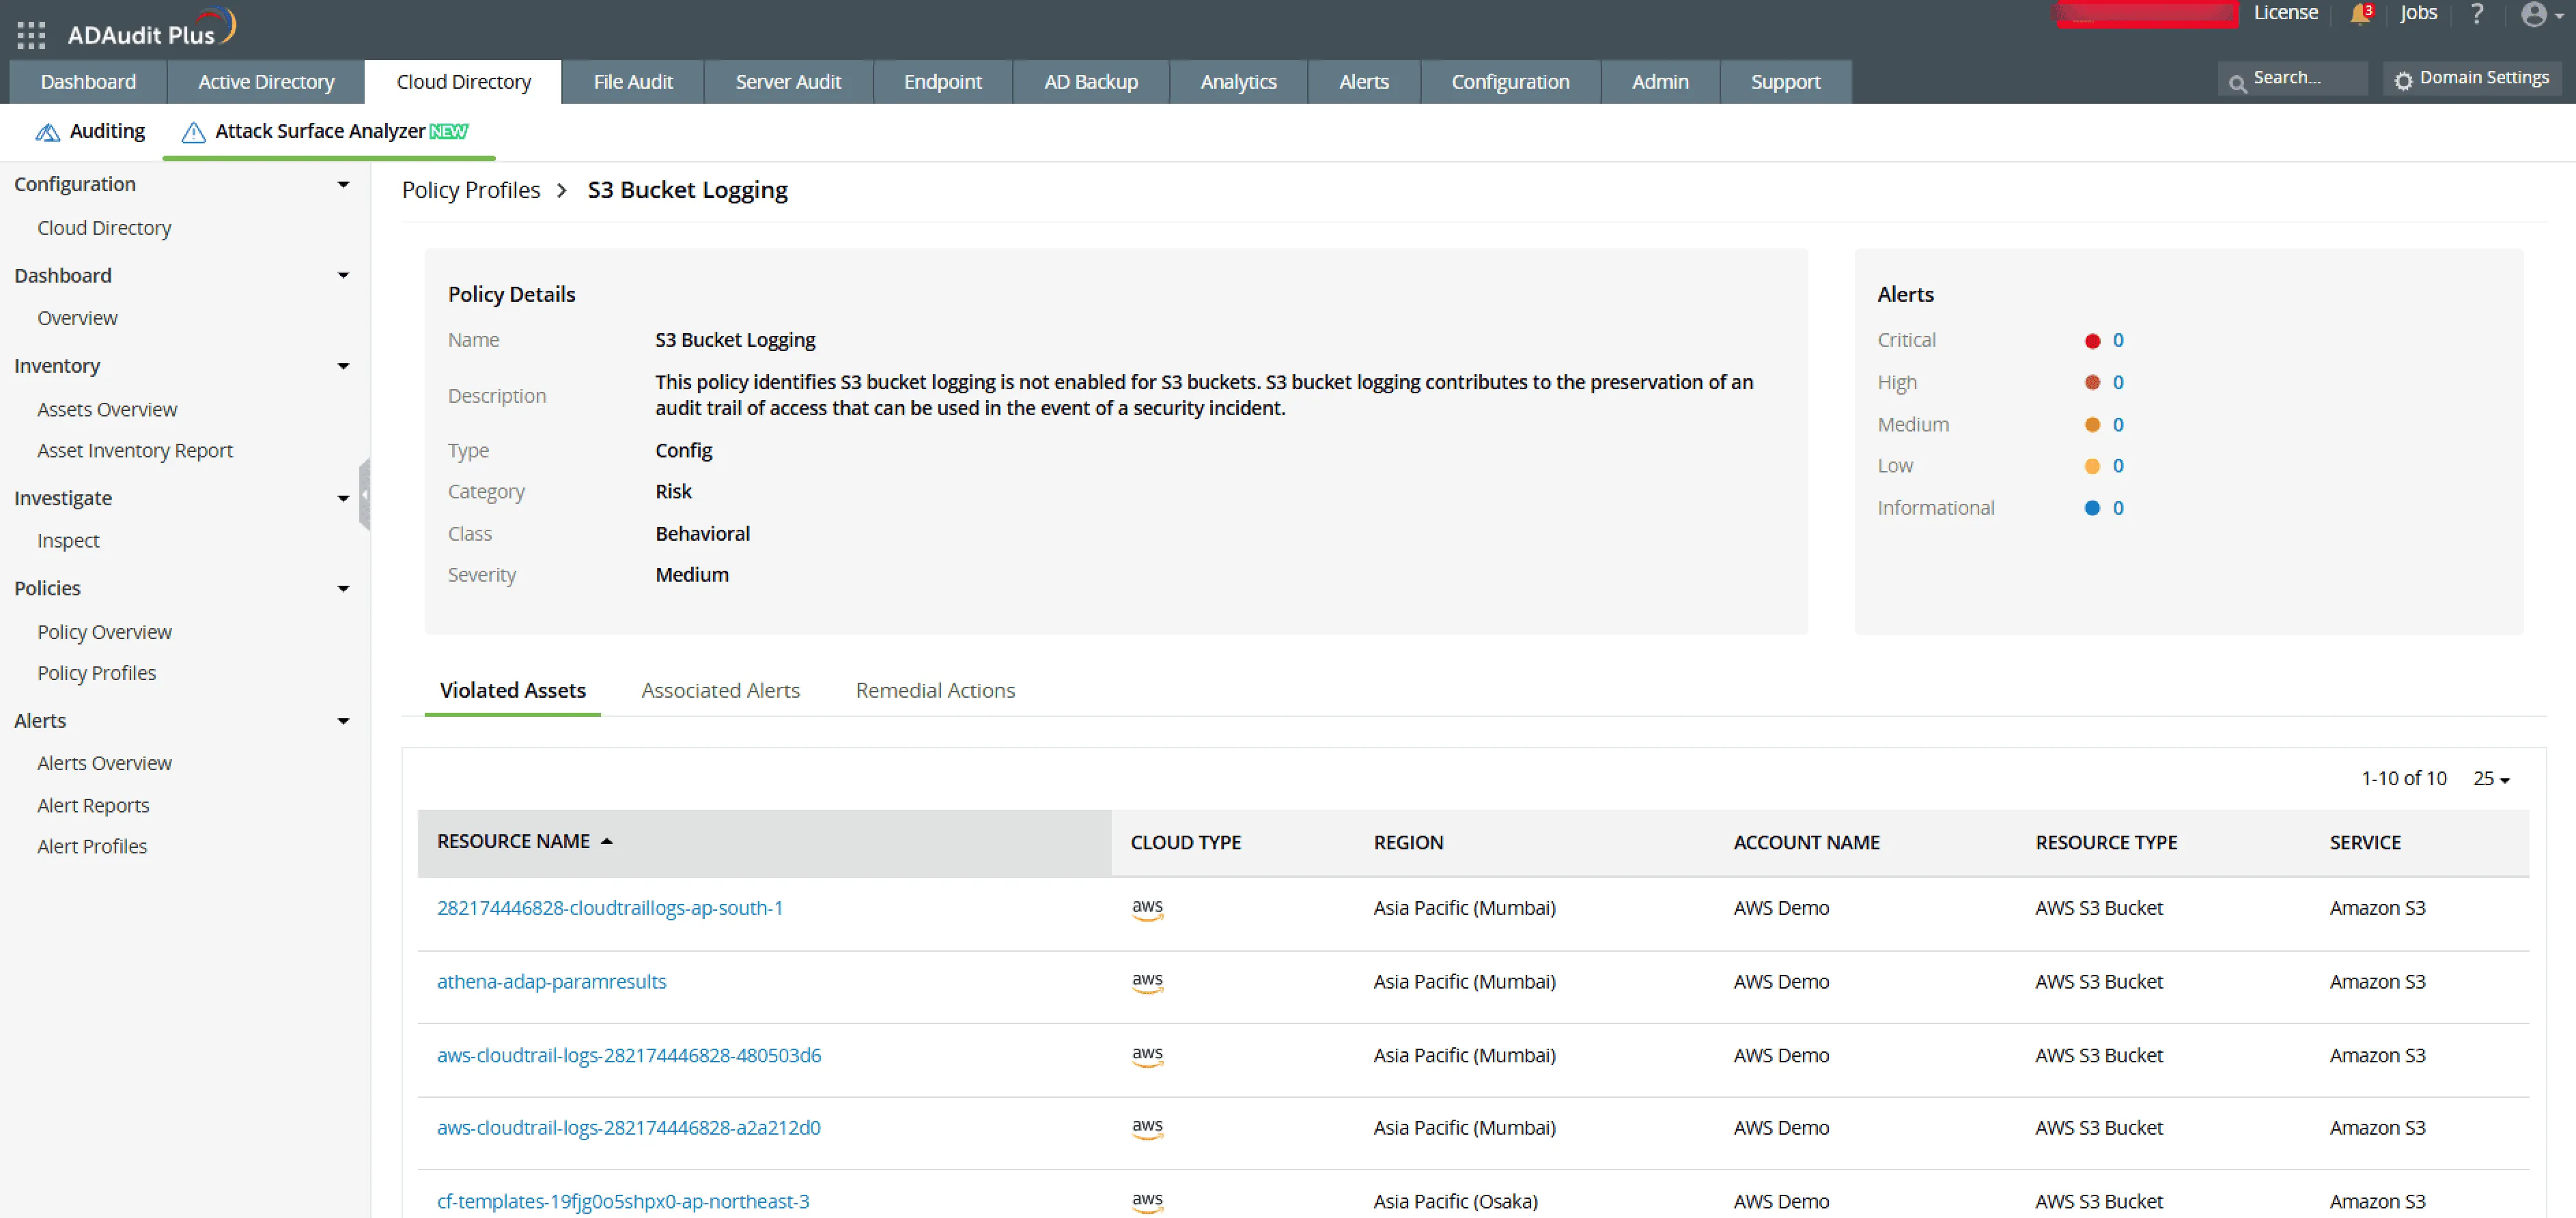This screenshot has width=2576, height=1218.
Task: Open the Jobs link
Action: point(2418,13)
